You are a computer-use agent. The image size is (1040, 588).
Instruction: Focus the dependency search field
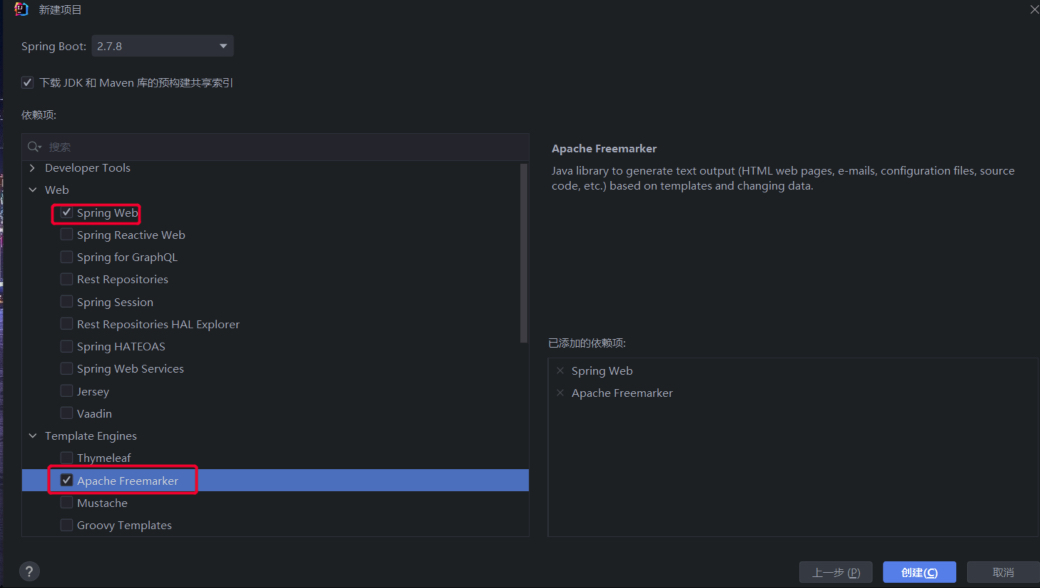(275, 147)
